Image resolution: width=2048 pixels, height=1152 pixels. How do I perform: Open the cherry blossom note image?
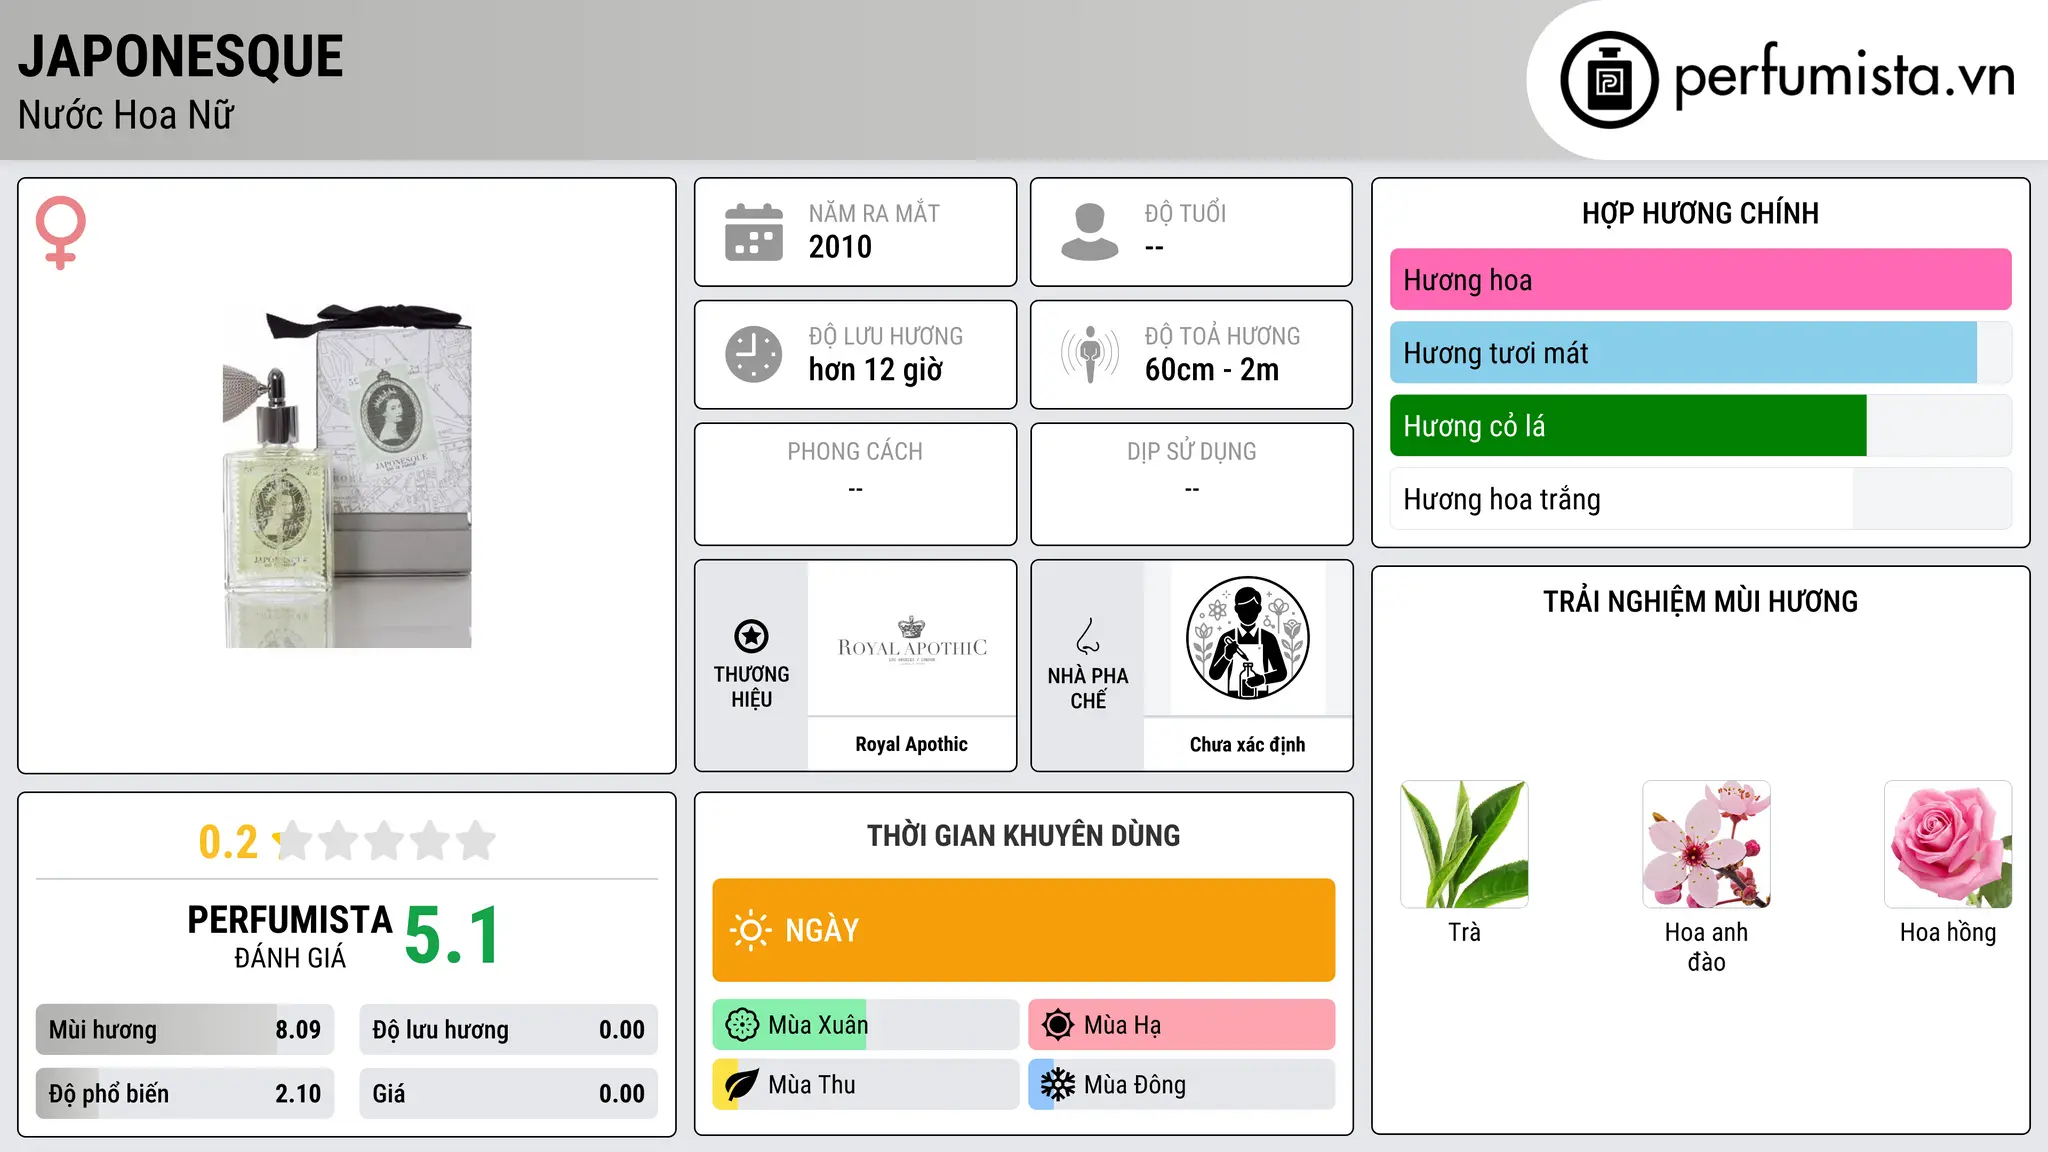point(1706,845)
